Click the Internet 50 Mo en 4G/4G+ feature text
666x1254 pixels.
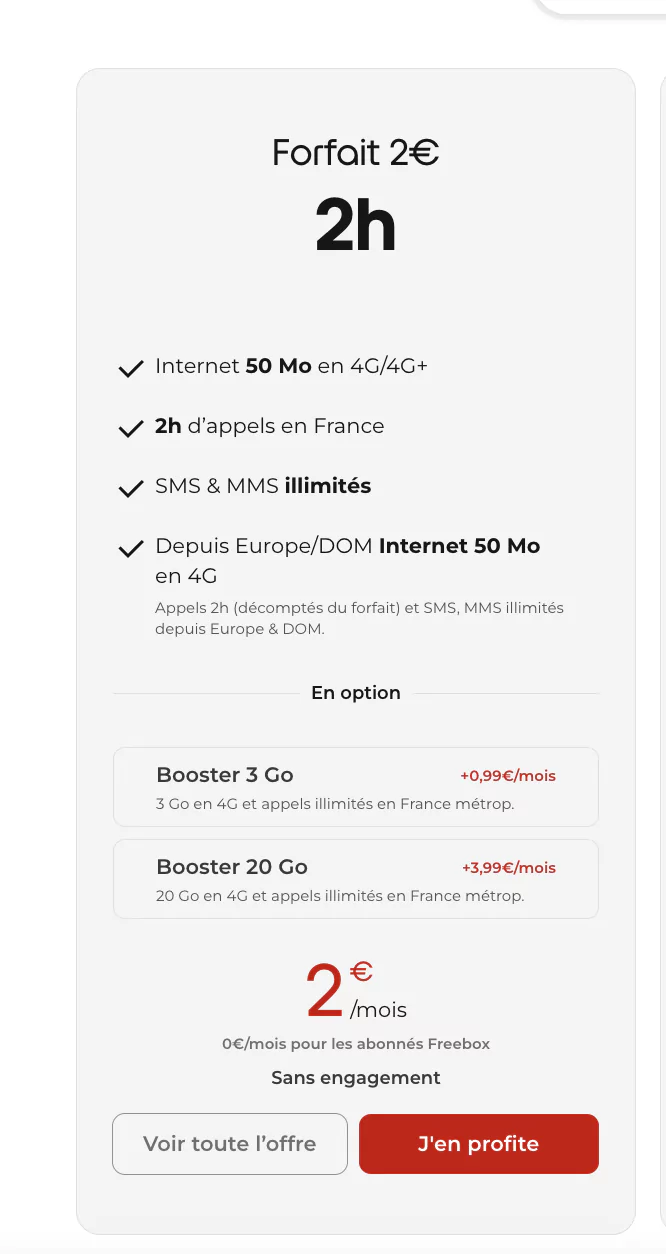pos(291,366)
